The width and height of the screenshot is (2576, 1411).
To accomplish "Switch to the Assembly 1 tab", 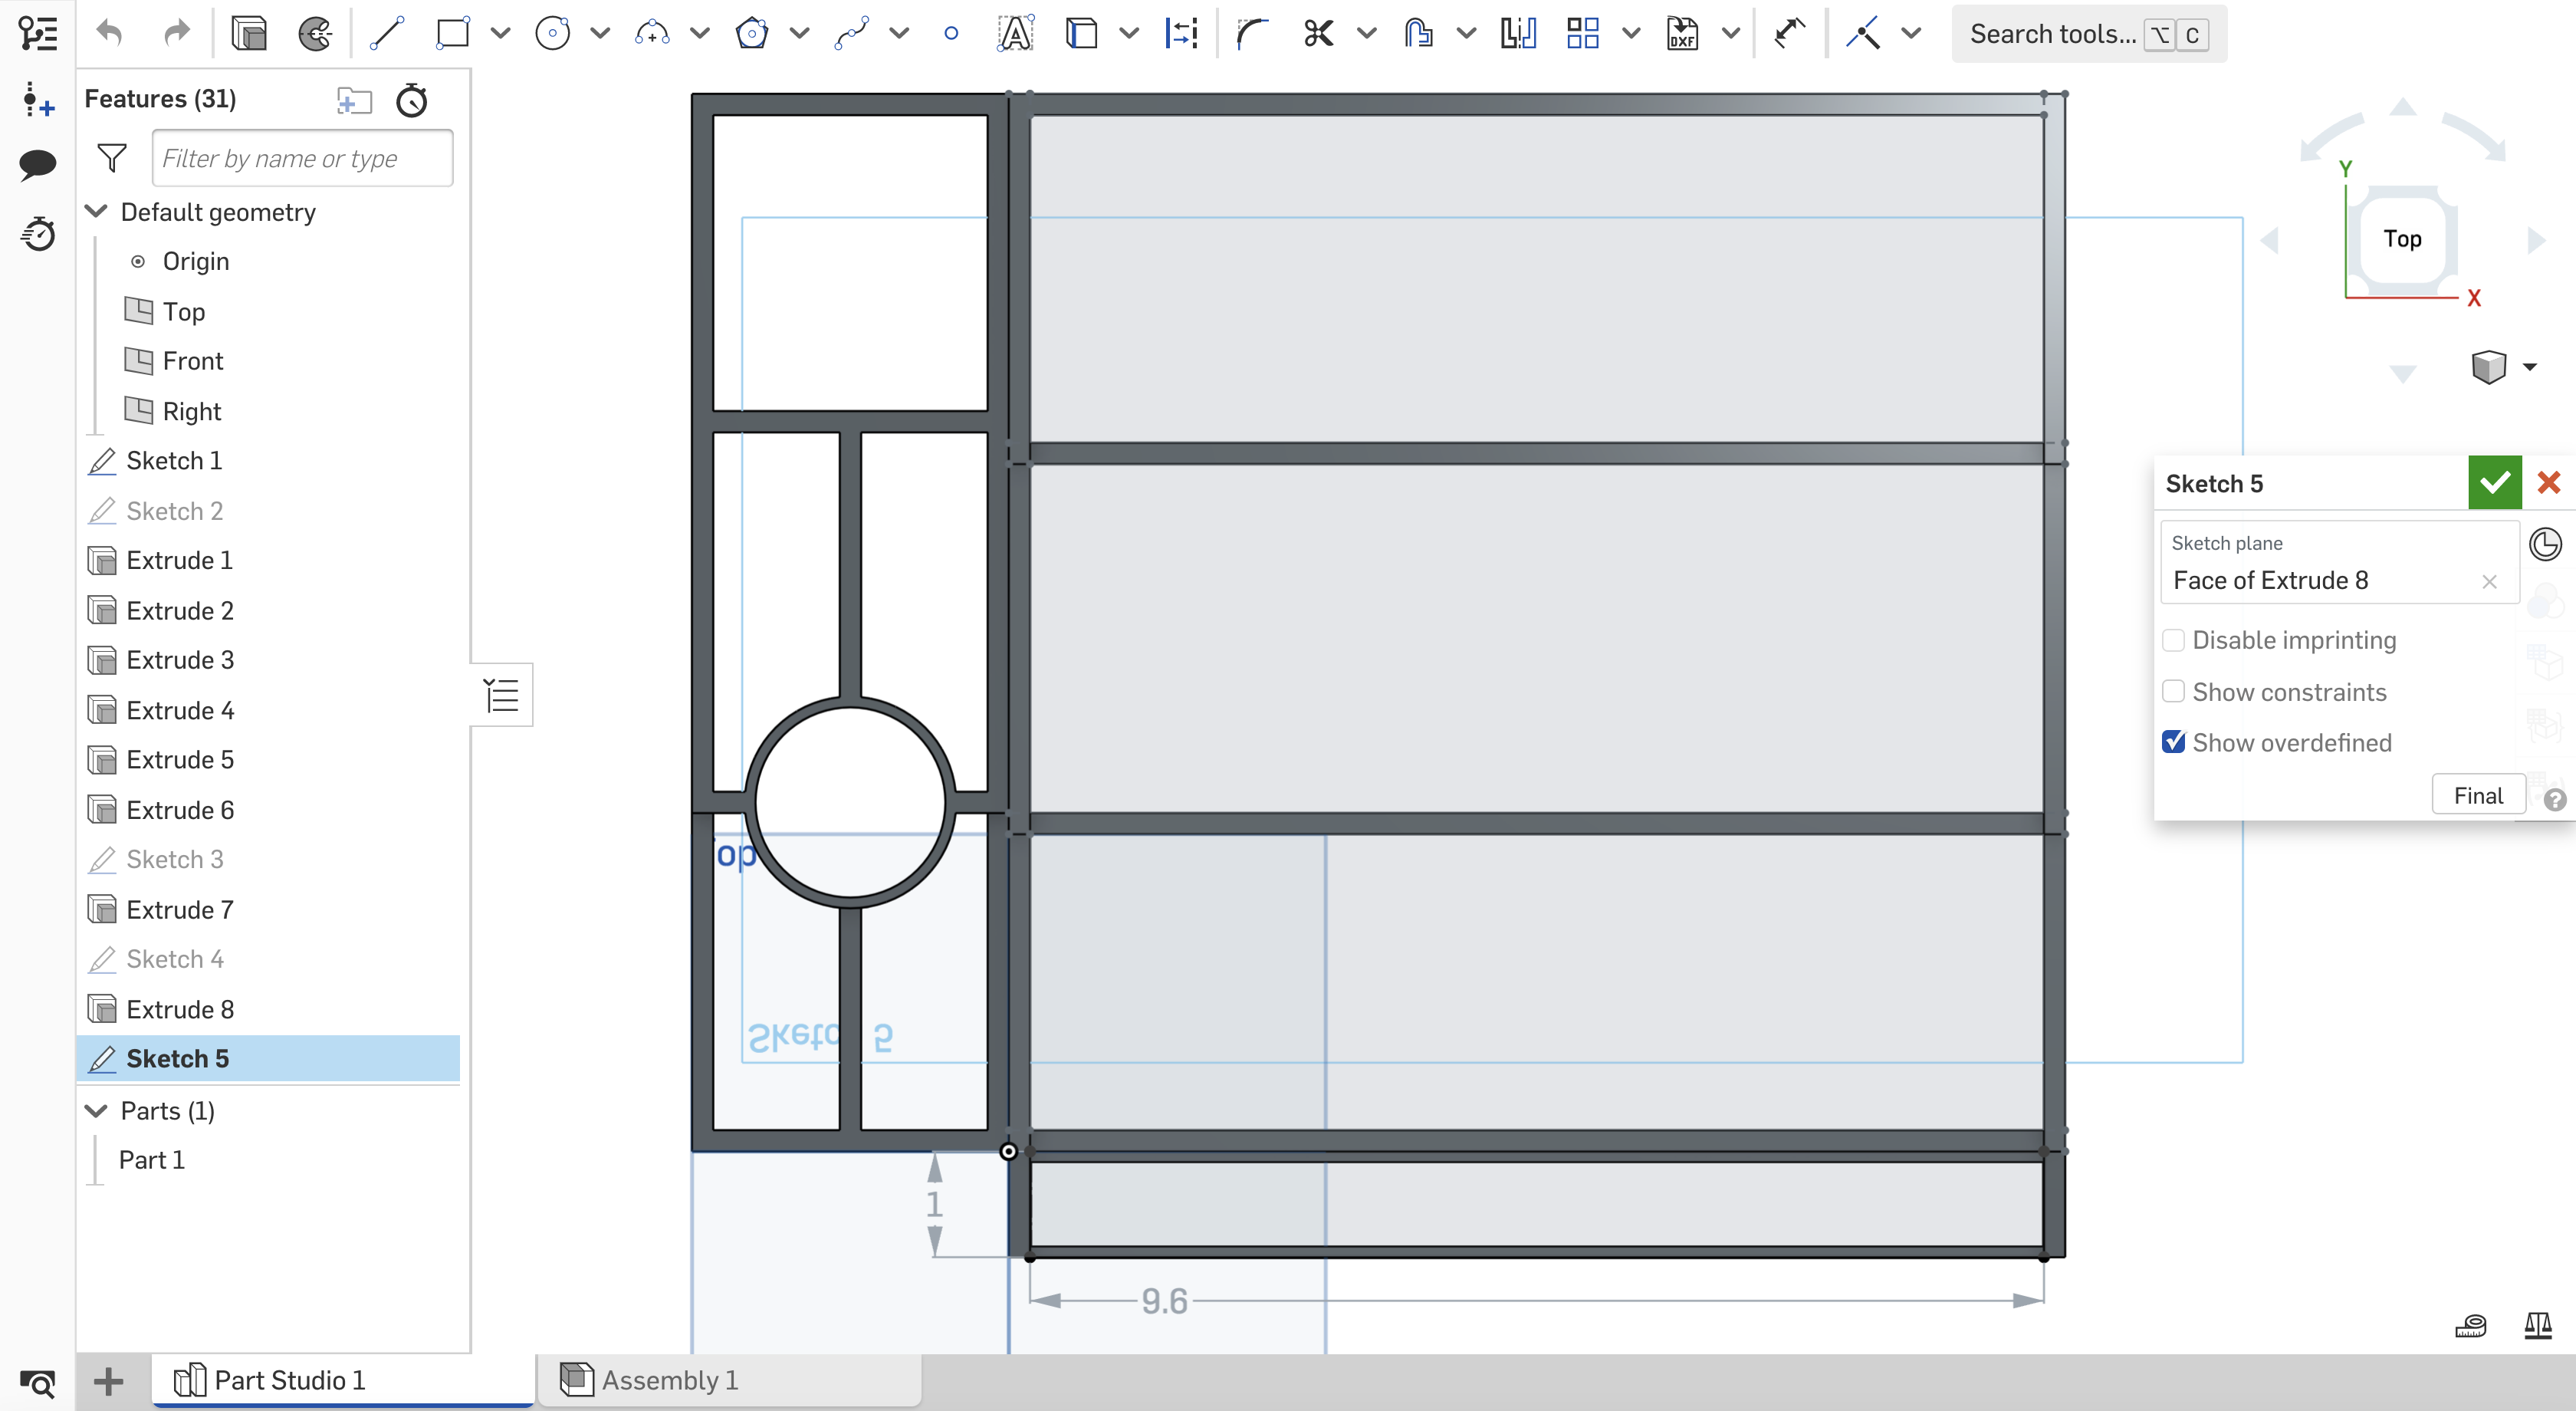I will pyautogui.click(x=670, y=1380).
